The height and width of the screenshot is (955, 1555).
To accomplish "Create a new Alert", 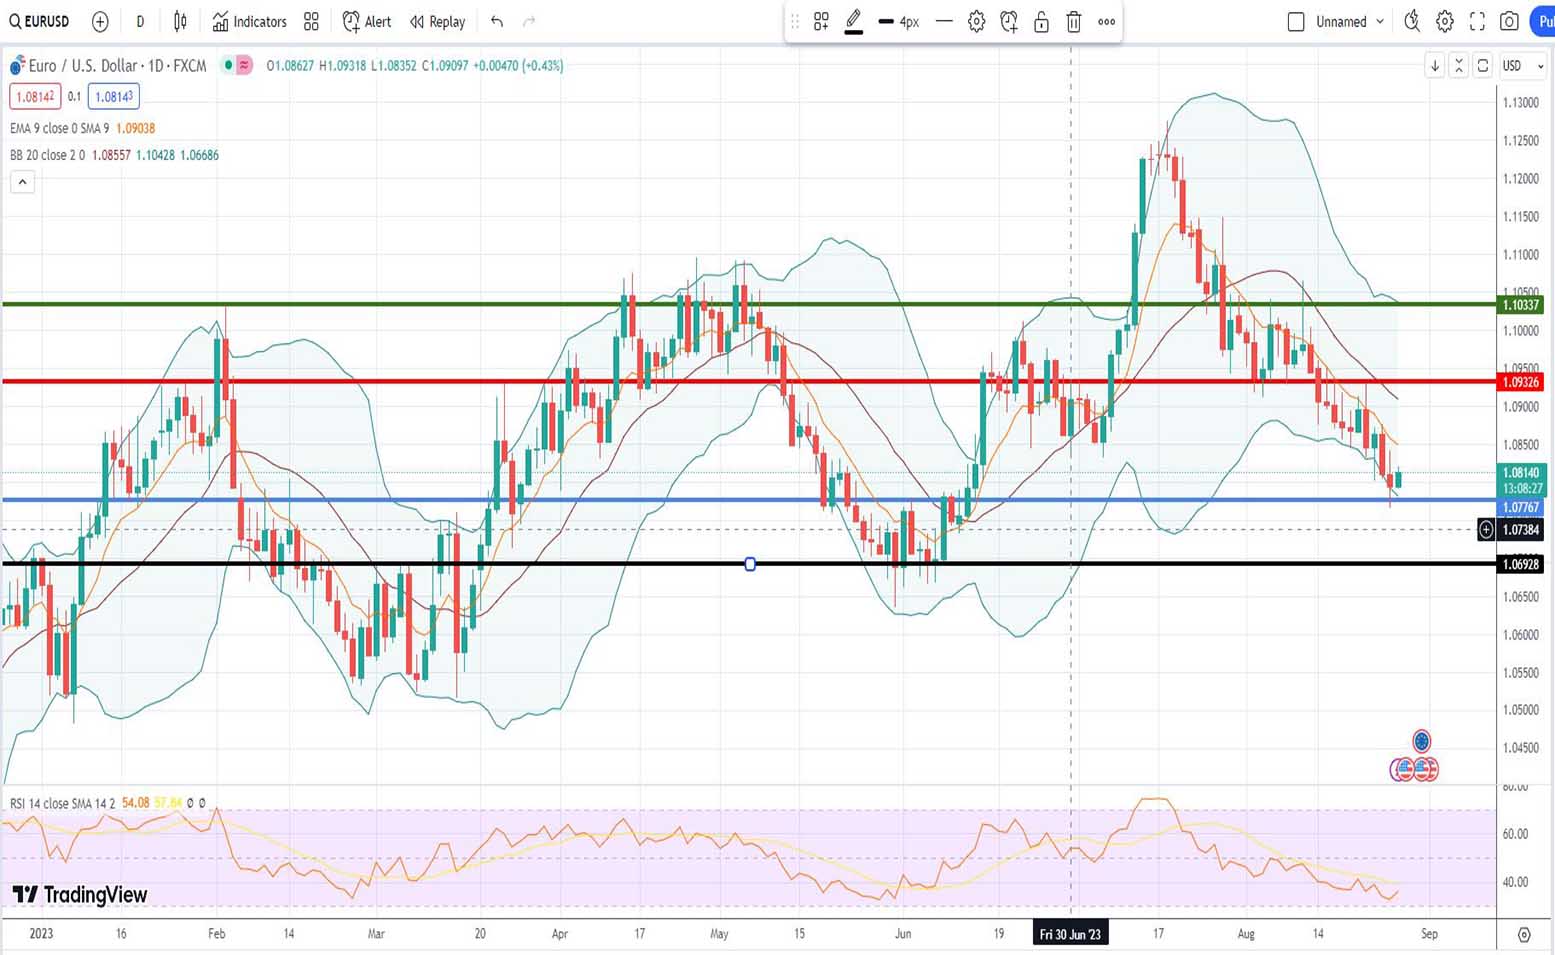I will (366, 21).
